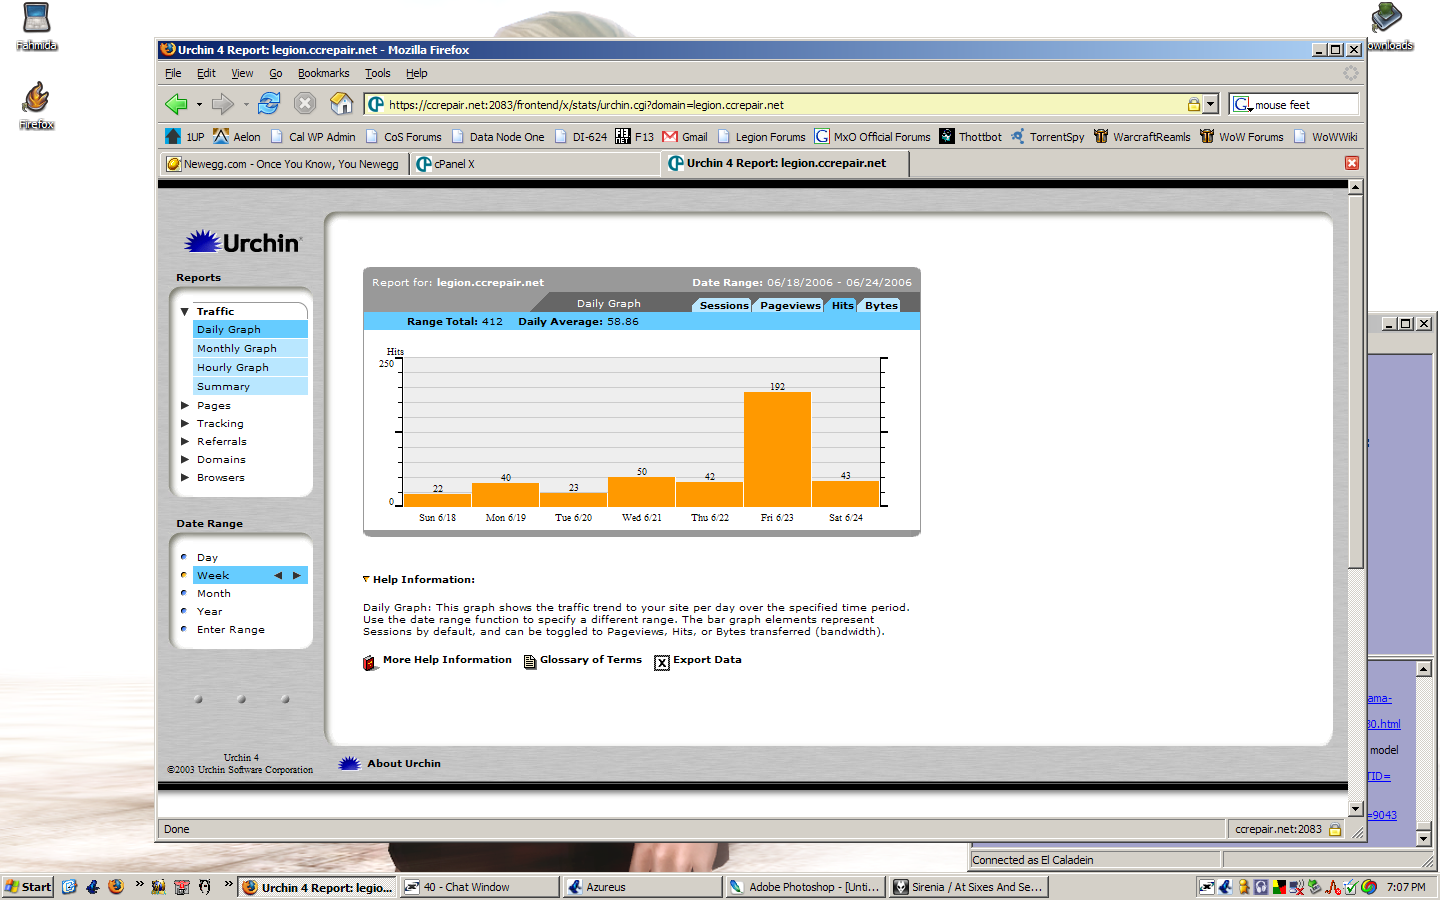Click the Export Data spreadsheet icon
The height and width of the screenshot is (900, 1440).
click(662, 663)
